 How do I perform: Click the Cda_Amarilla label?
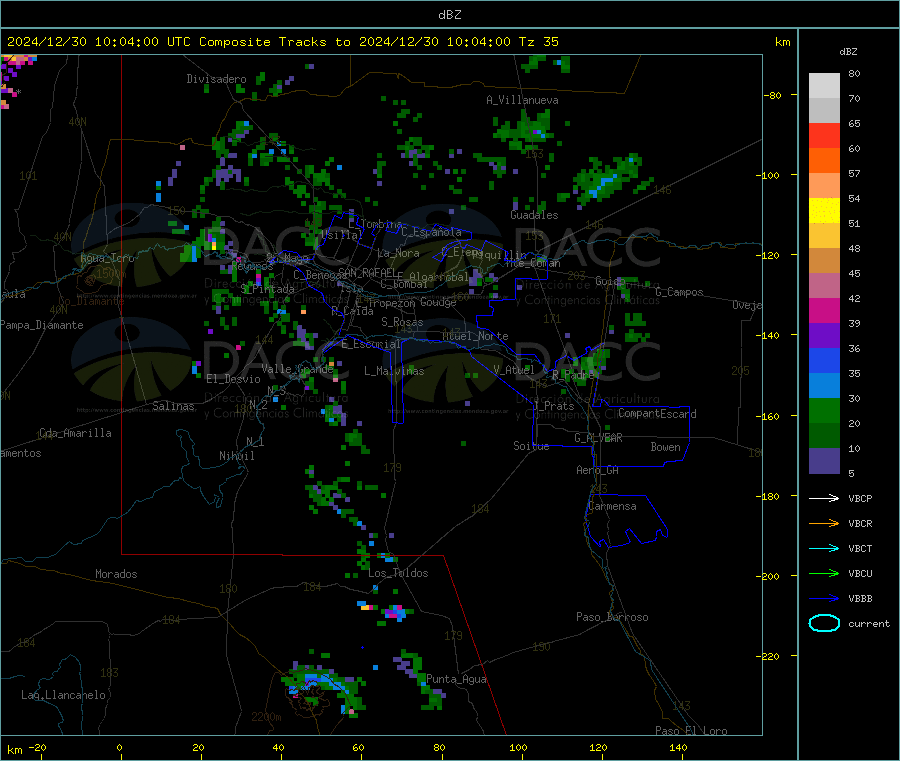(75, 433)
